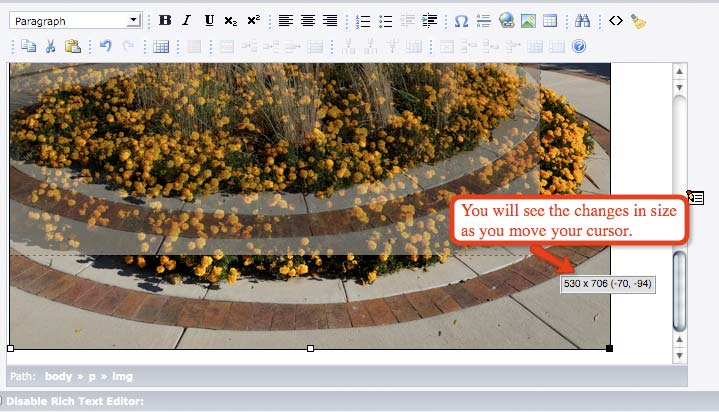719x412 pixels.
Task: Toggle underline formatting
Action: click(209, 20)
